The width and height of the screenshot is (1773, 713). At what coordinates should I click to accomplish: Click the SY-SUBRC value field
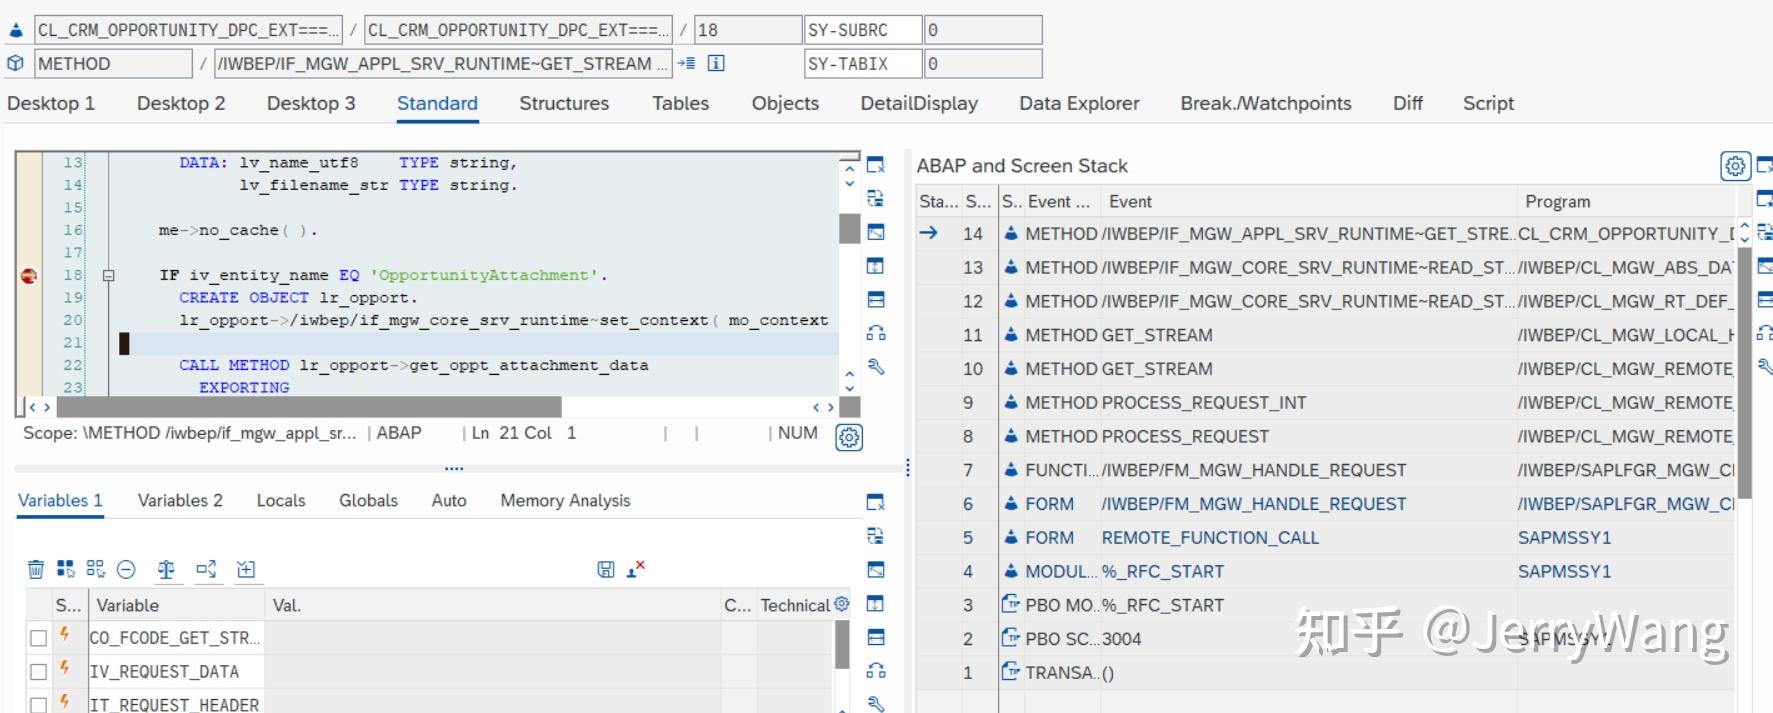(x=983, y=30)
